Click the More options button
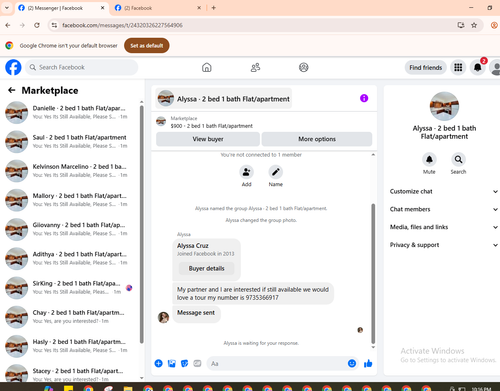 [317, 139]
